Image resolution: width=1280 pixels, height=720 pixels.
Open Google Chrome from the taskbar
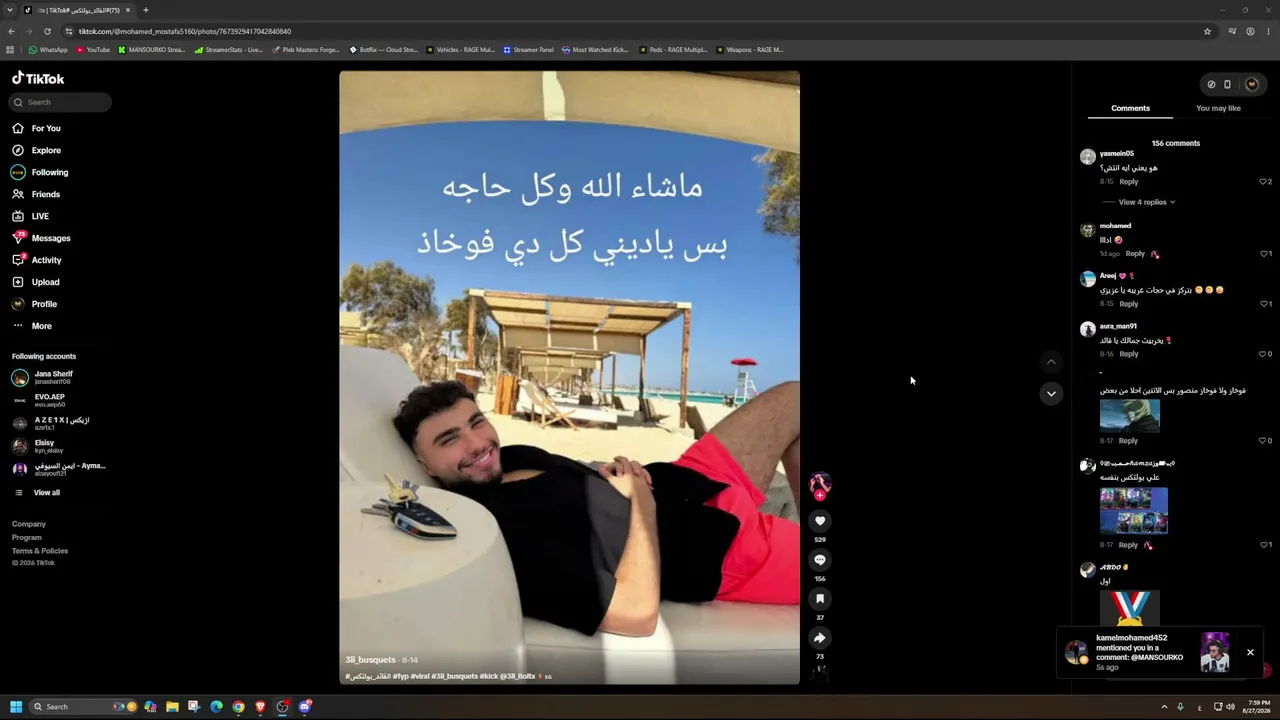point(238,707)
